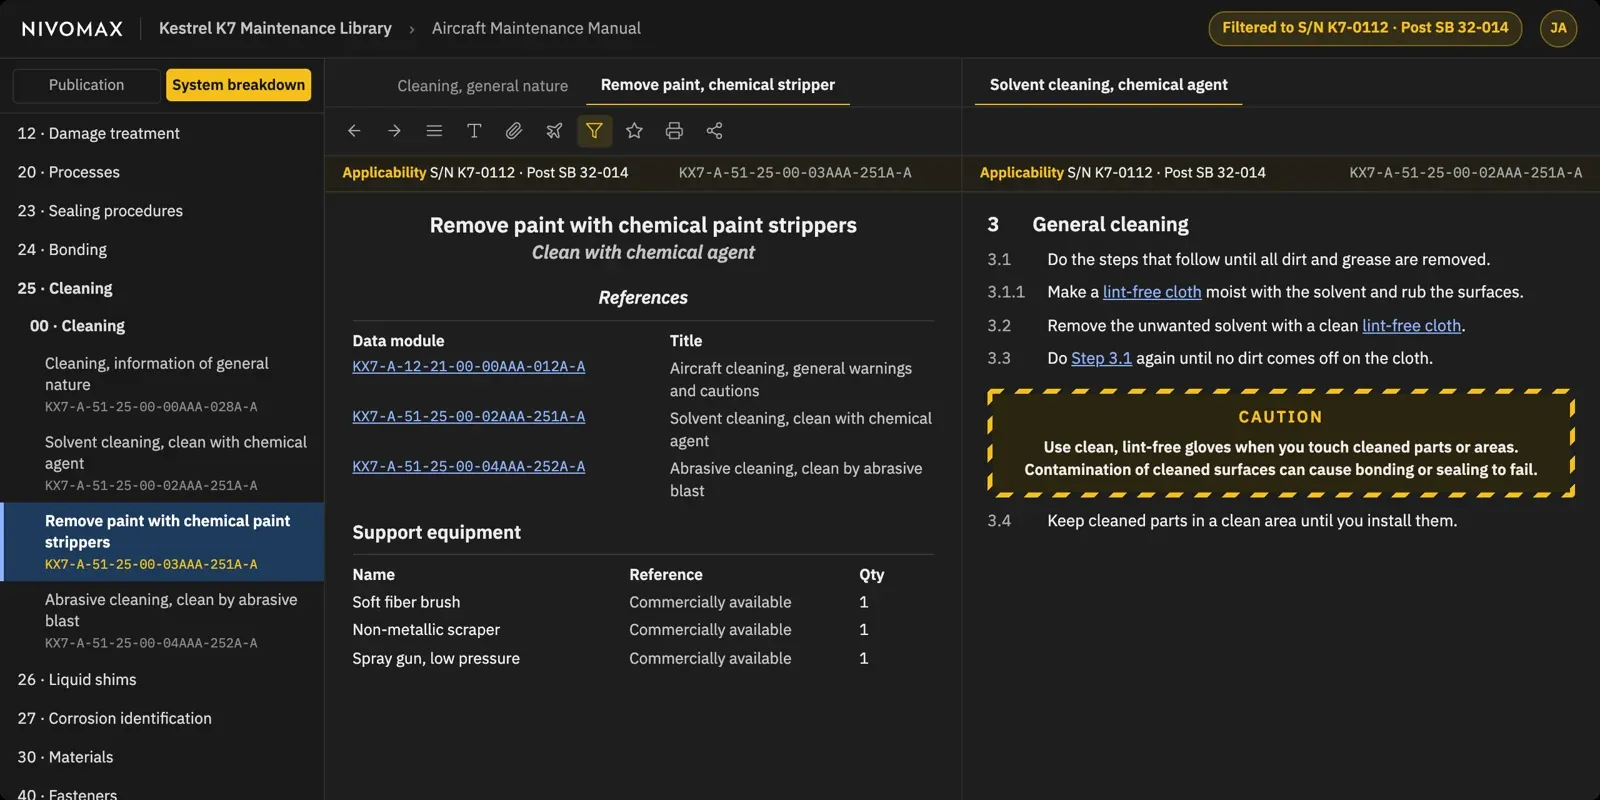Follow reference link KX7-A-12-21-00-00AAA-012A-A
Image resolution: width=1600 pixels, height=800 pixels.
(469, 367)
